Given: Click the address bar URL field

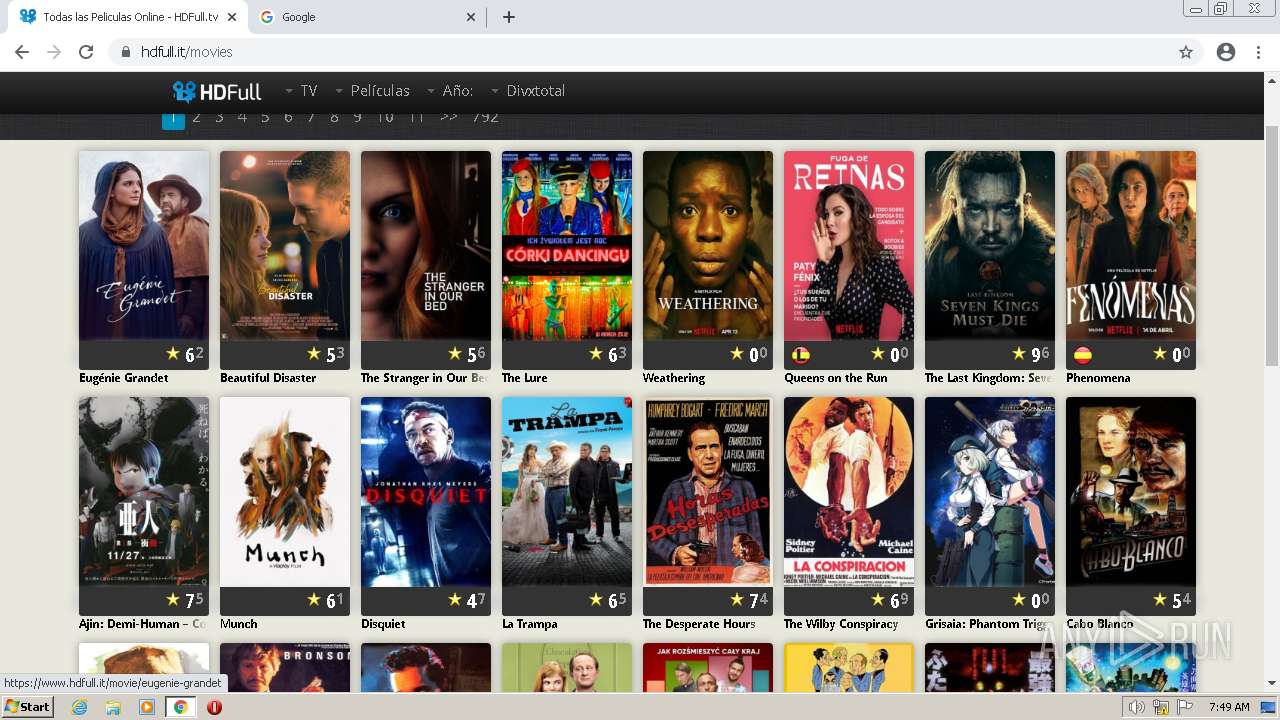Looking at the screenshot, I should click(640, 52).
